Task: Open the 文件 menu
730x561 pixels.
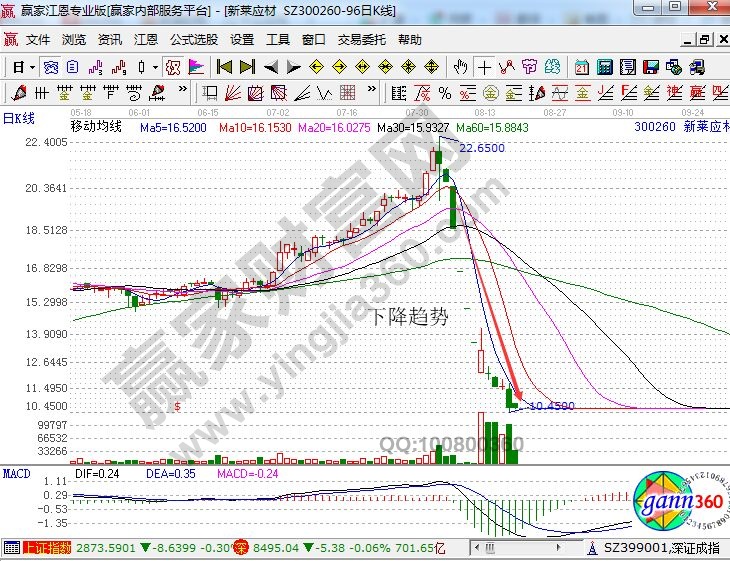Action: (x=38, y=40)
